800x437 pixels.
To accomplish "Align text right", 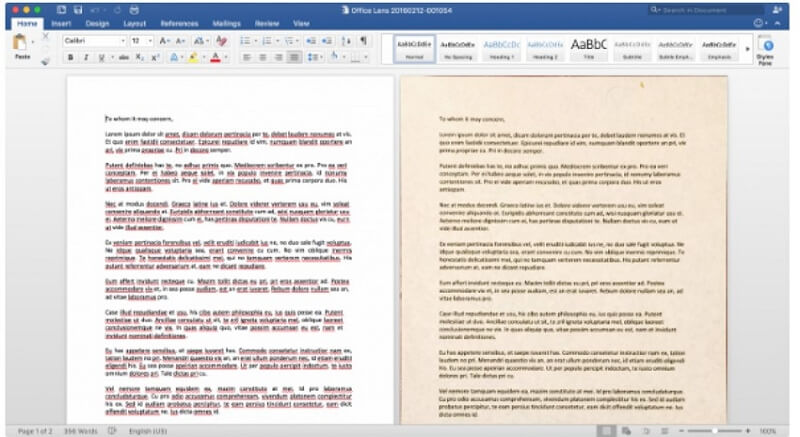I will point(278,58).
